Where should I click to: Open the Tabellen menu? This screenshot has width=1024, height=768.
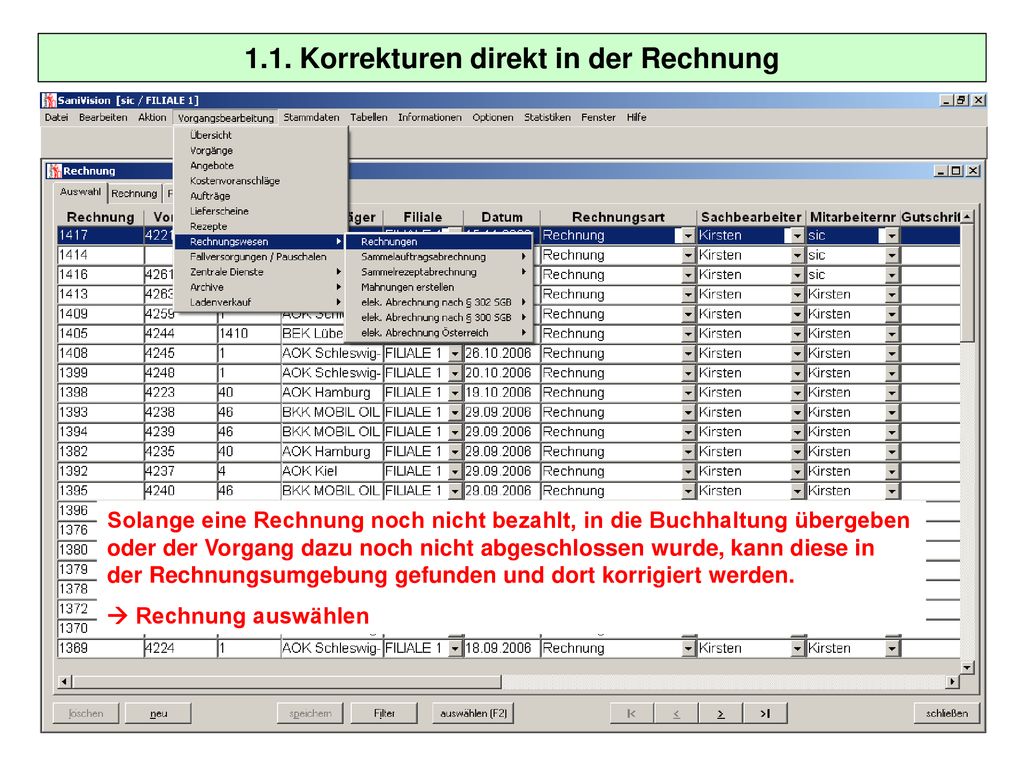coord(368,118)
